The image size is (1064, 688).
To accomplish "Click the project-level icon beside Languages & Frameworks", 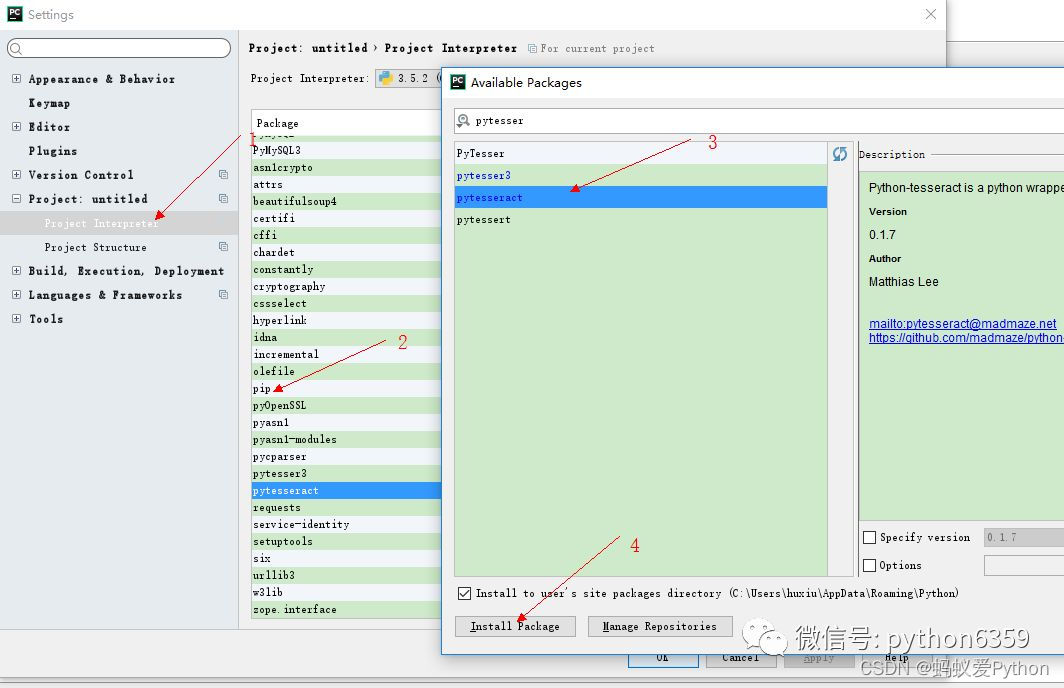I will tap(223, 294).
